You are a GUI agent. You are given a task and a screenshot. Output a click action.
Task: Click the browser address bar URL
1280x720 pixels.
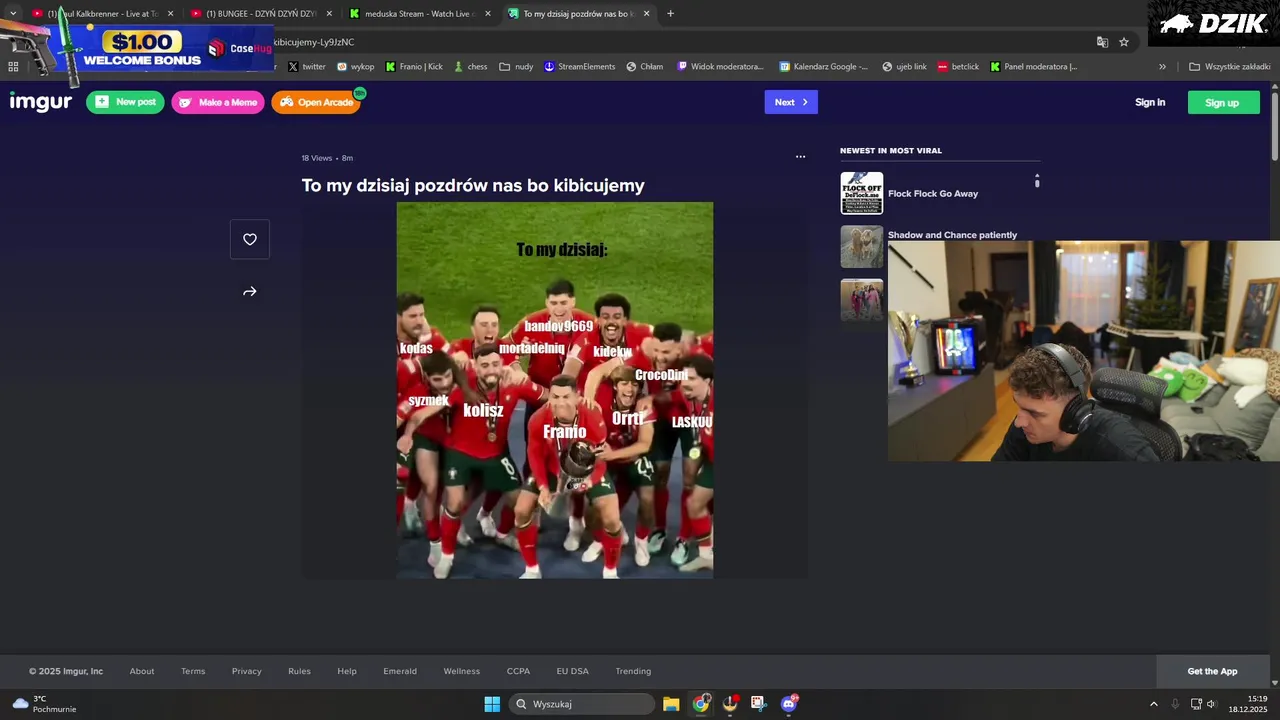tap(314, 42)
